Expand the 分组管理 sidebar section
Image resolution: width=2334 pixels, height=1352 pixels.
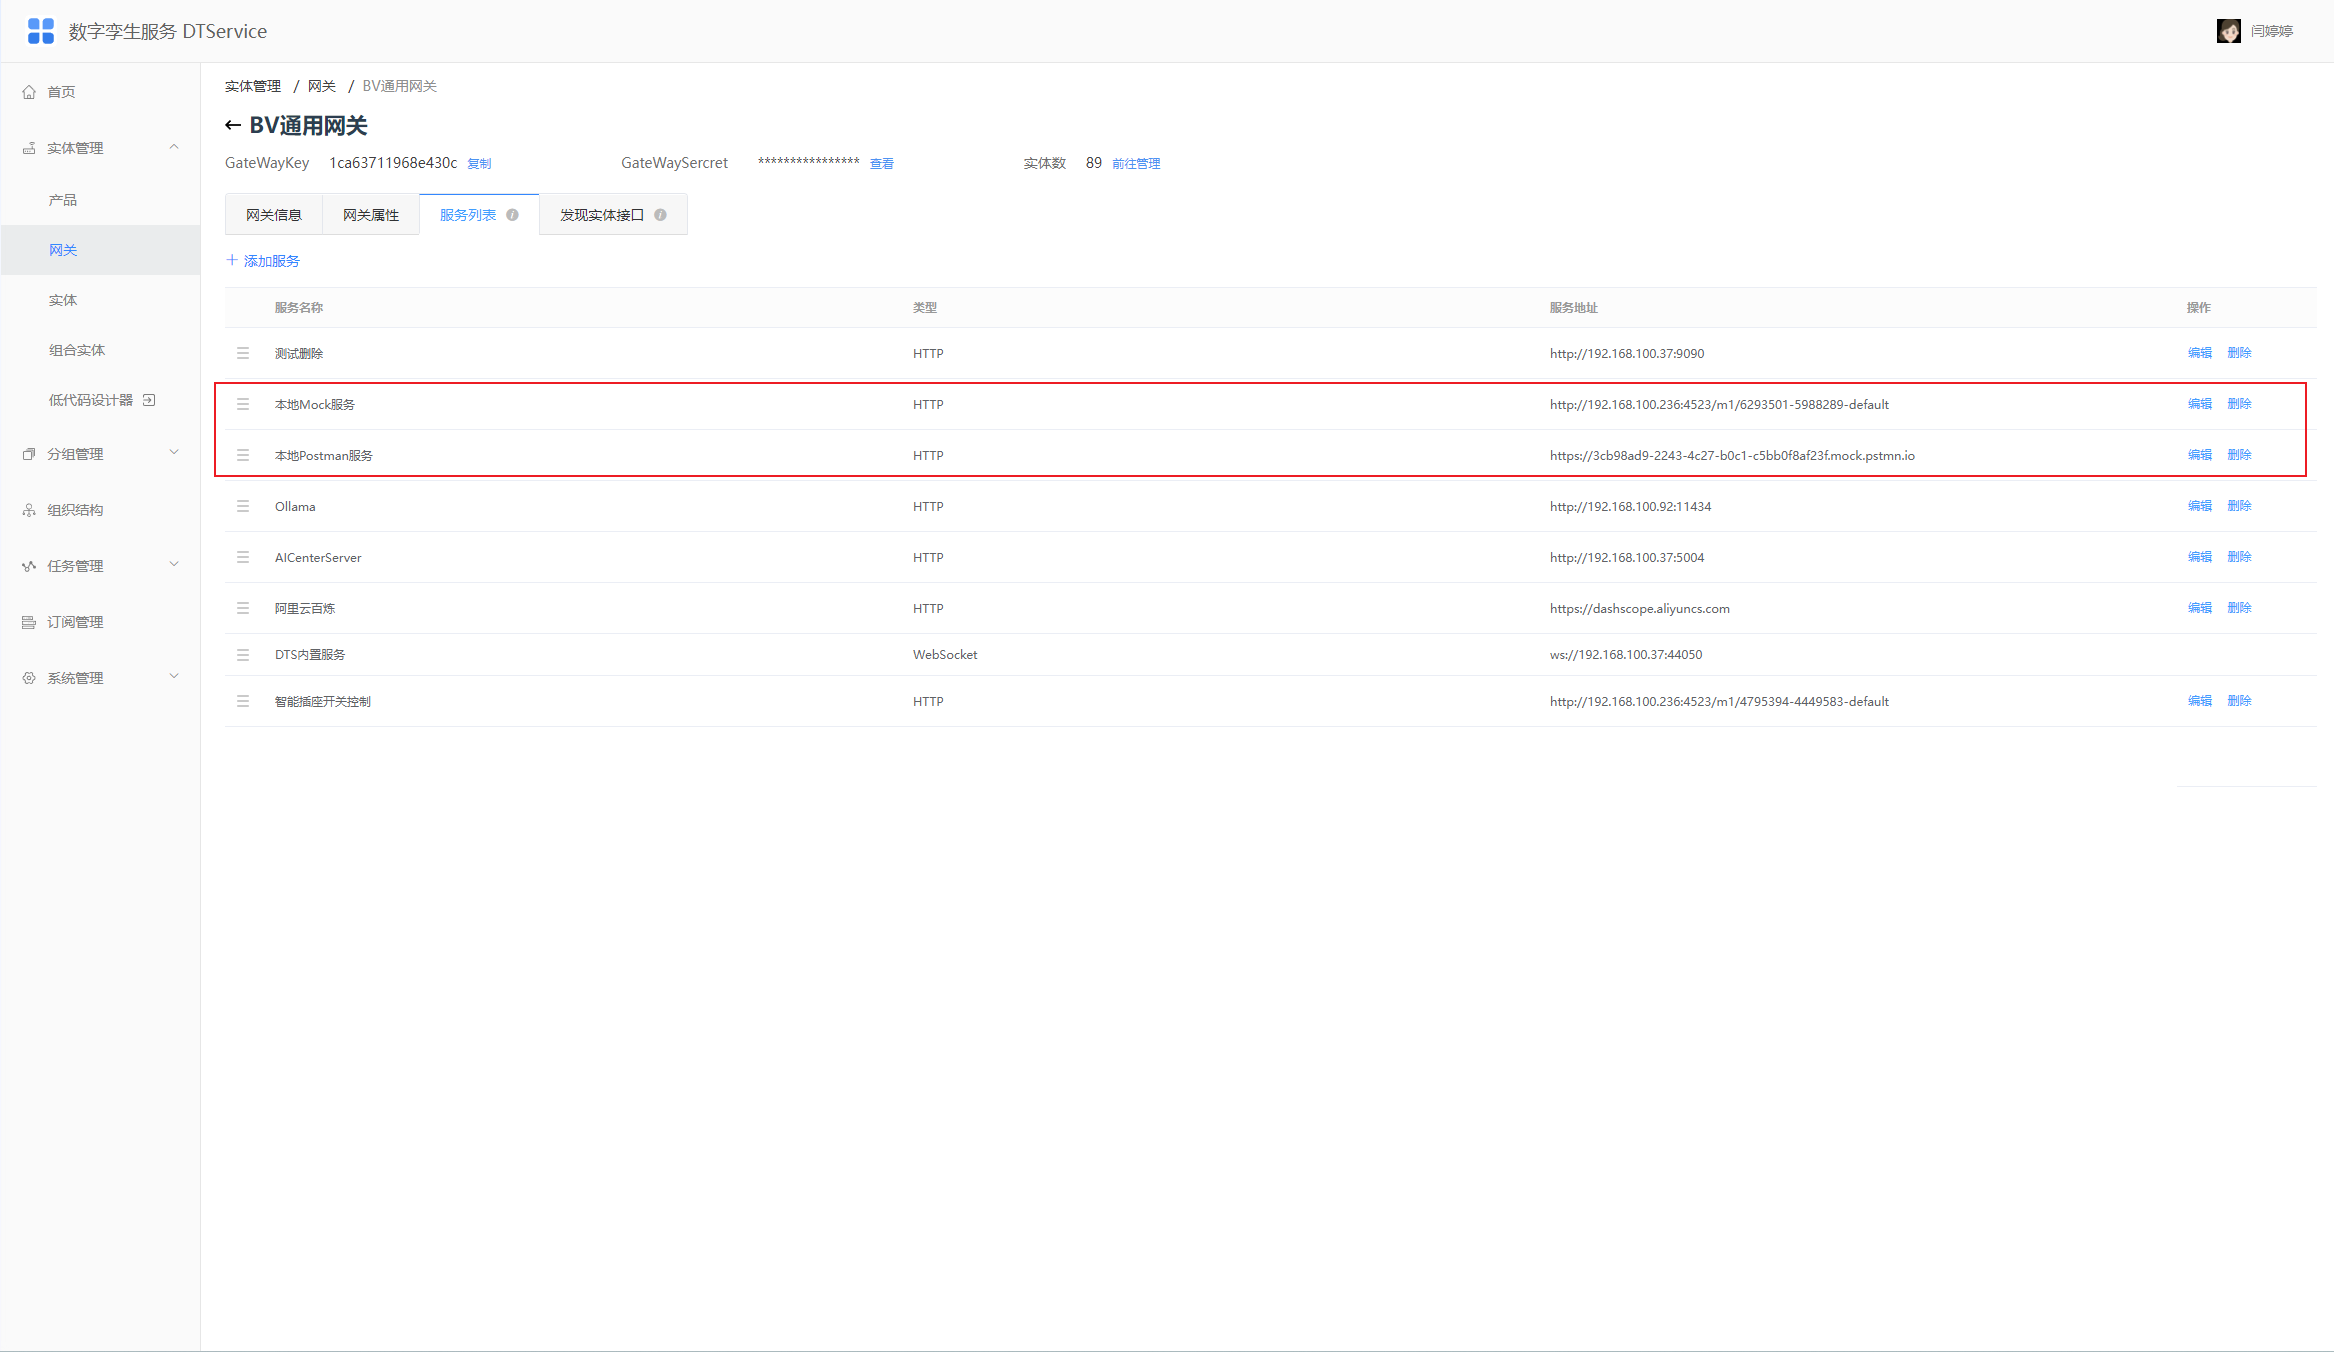tap(174, 453)
